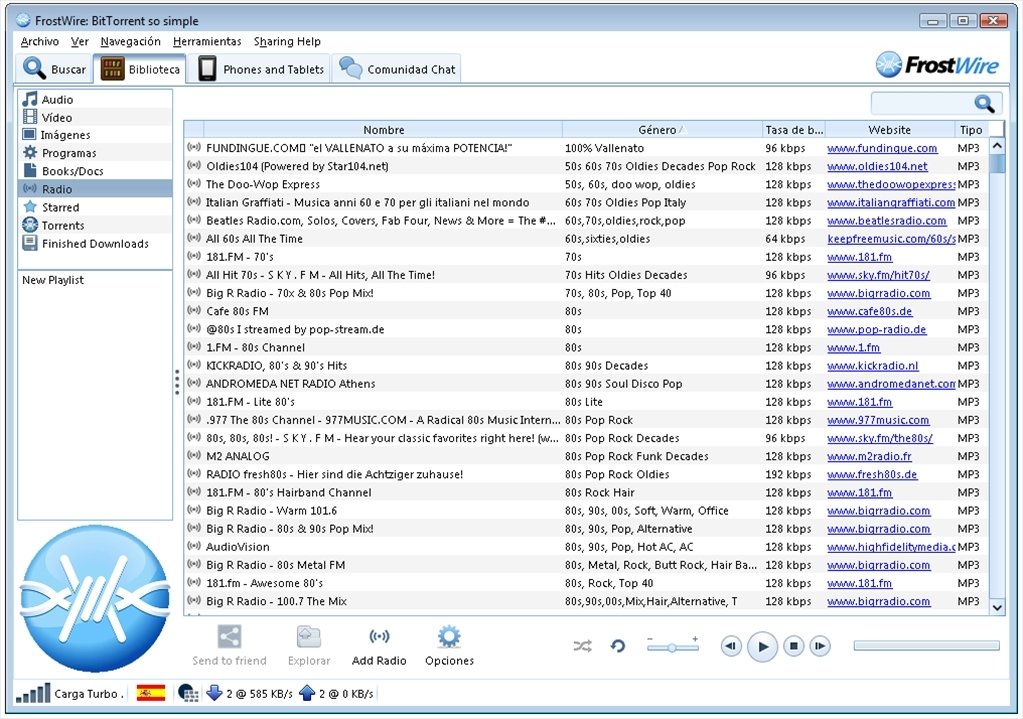Open the Phones and Tablets tab
Image resolution: width=1023 pixels, height=719 pixels.
[261, 69]
